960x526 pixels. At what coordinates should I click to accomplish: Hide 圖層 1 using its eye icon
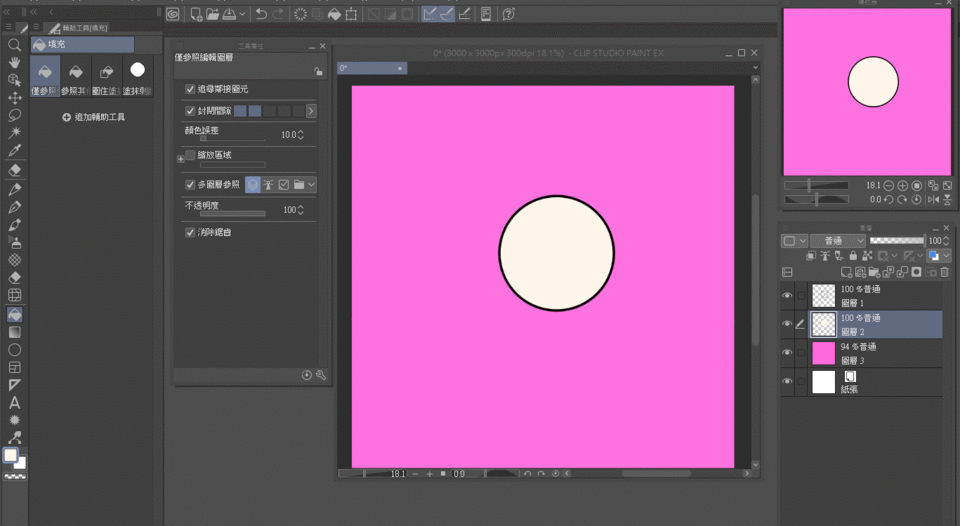pos(787,296)
